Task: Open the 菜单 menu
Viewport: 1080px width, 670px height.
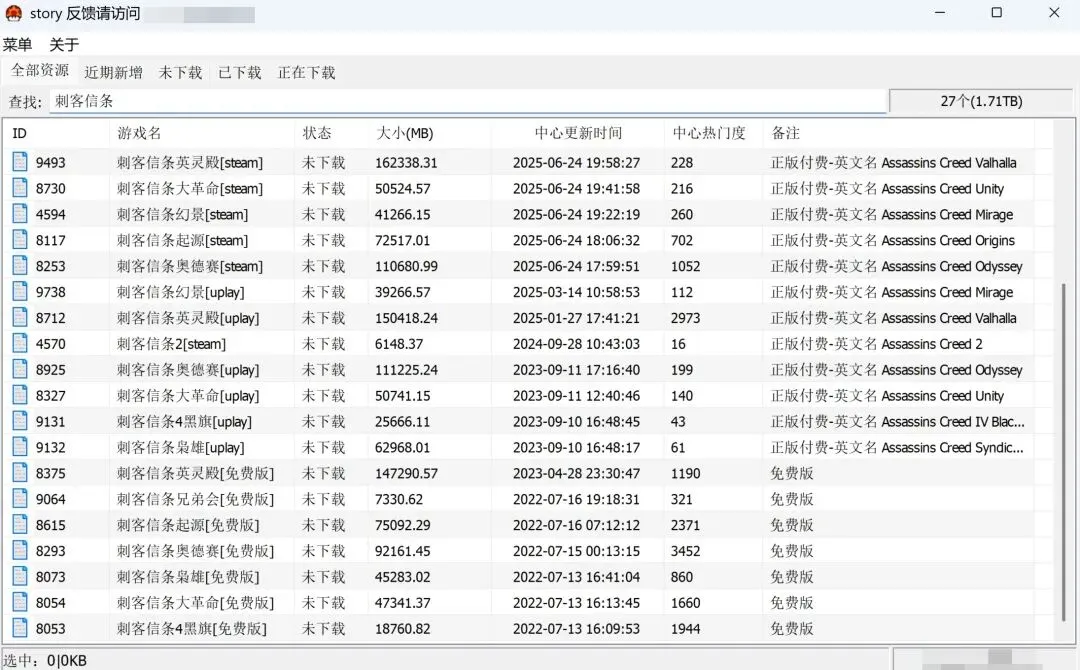Action: click(17, 45)
